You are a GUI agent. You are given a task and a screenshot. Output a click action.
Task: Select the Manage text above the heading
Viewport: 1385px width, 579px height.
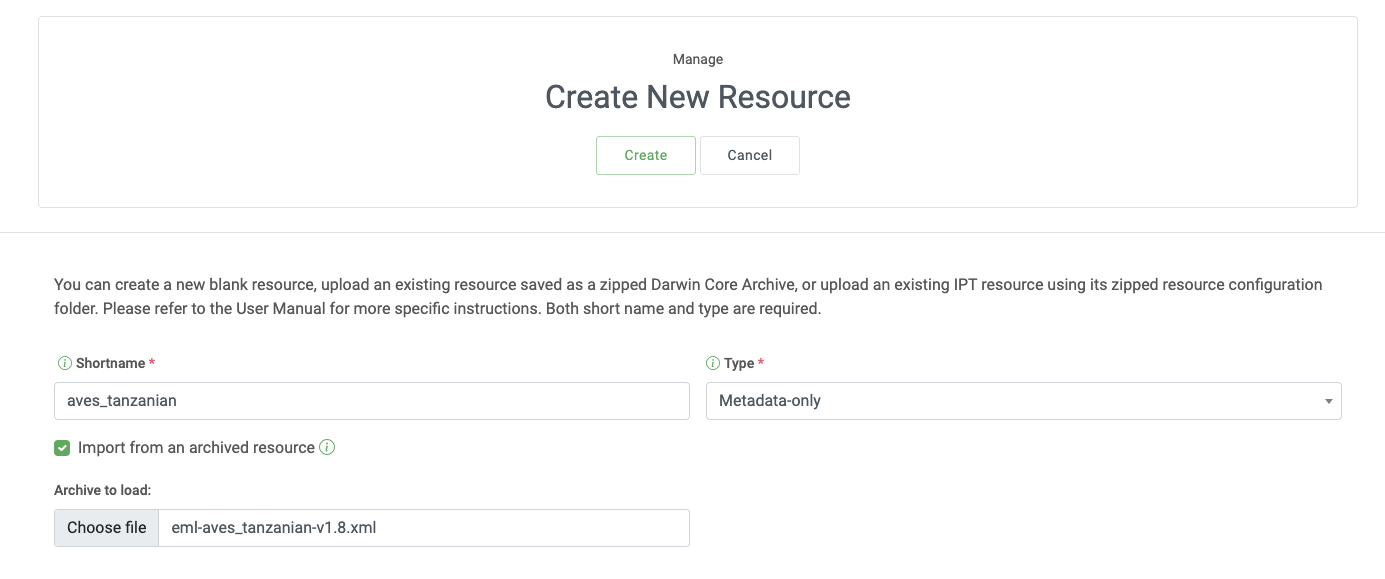(697, 59)
